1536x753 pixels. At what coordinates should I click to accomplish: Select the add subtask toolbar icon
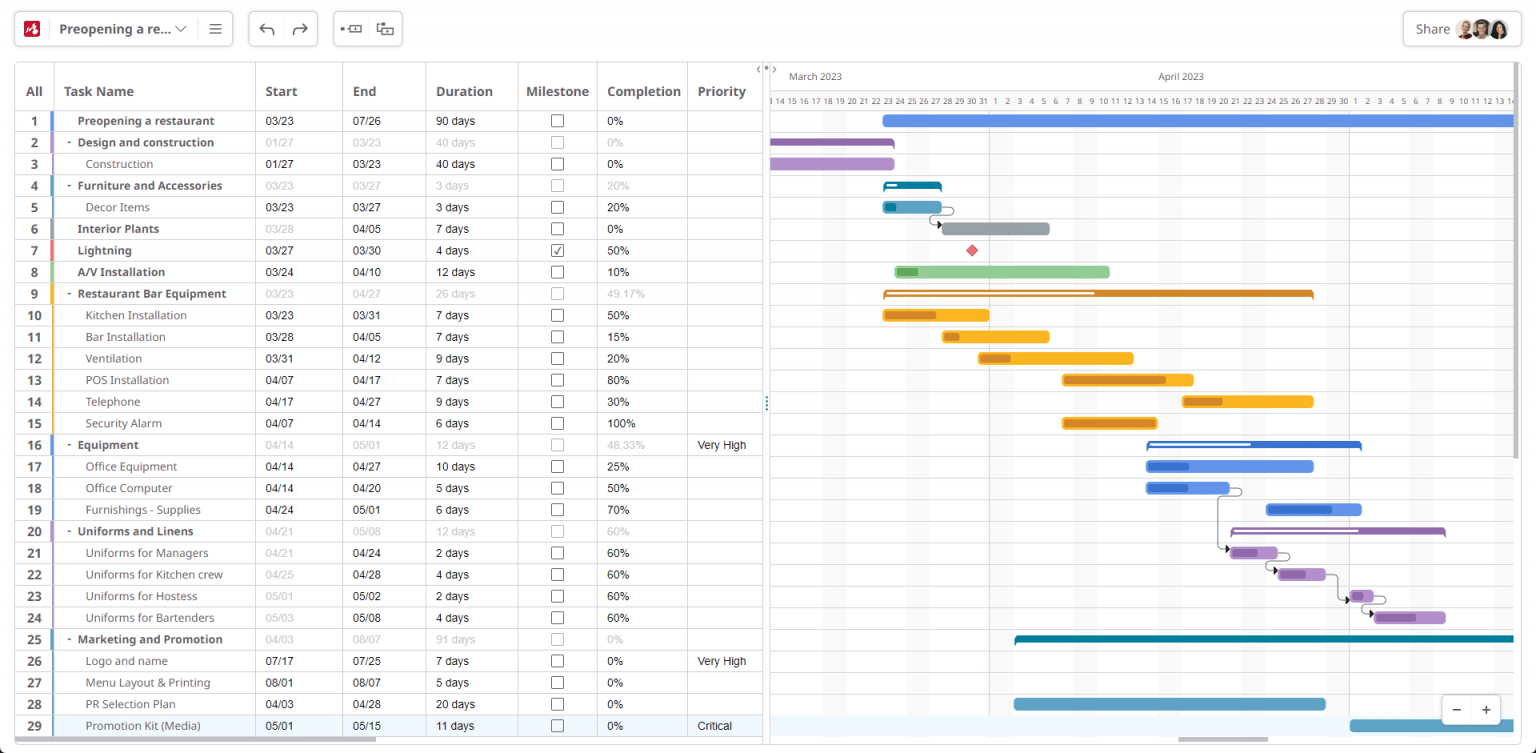point(385,28)
